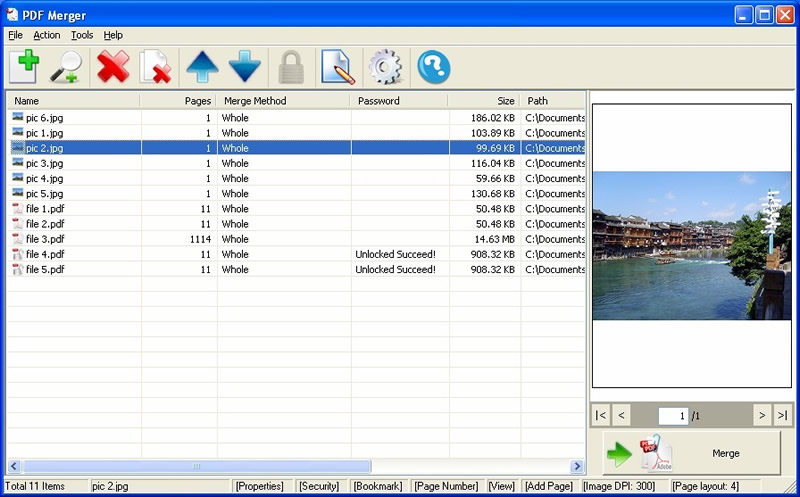Image resolution: width=800 pixels, height=497 pixels.
Task: Click the [Bookmark] status bar link
Action: [378, 486]
